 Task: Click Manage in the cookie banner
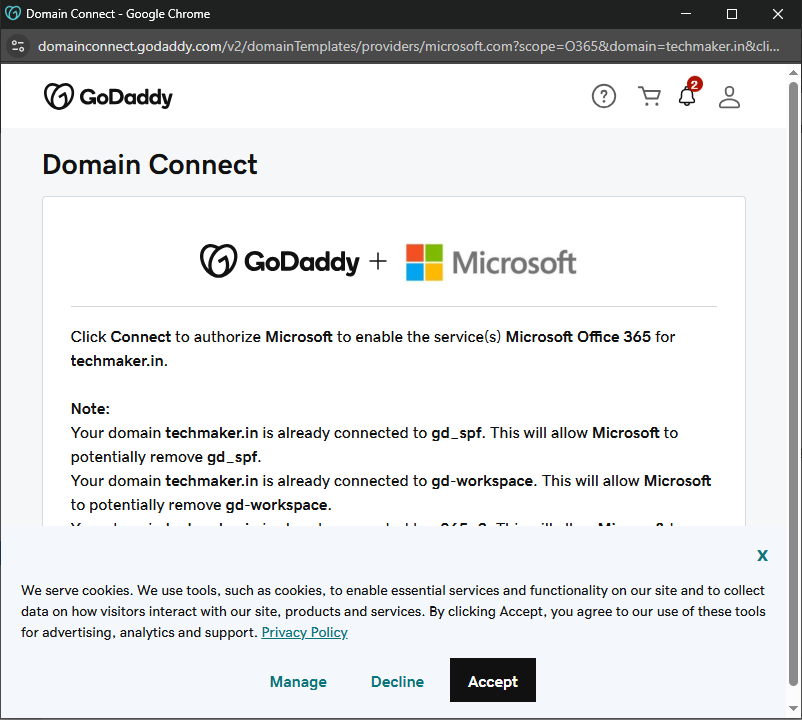298,682
